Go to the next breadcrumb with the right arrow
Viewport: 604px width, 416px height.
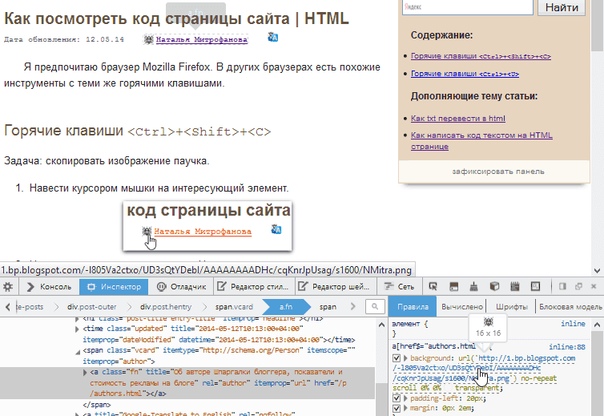tap(353, 307)
